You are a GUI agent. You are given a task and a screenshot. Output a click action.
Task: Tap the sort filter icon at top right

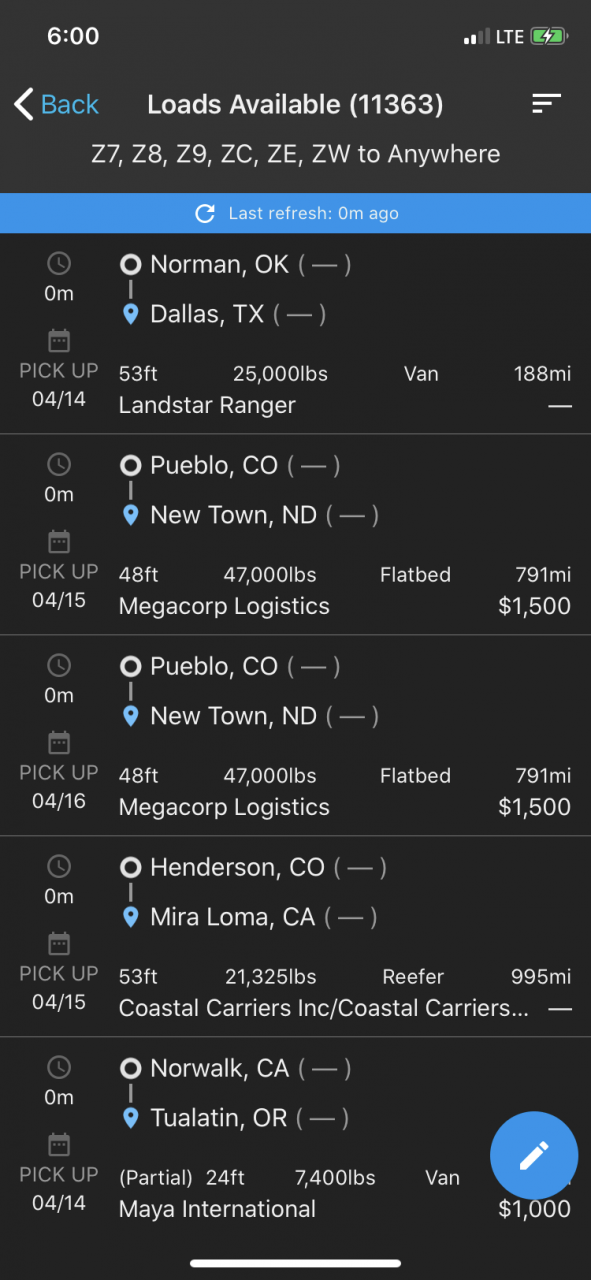(546, 103)
